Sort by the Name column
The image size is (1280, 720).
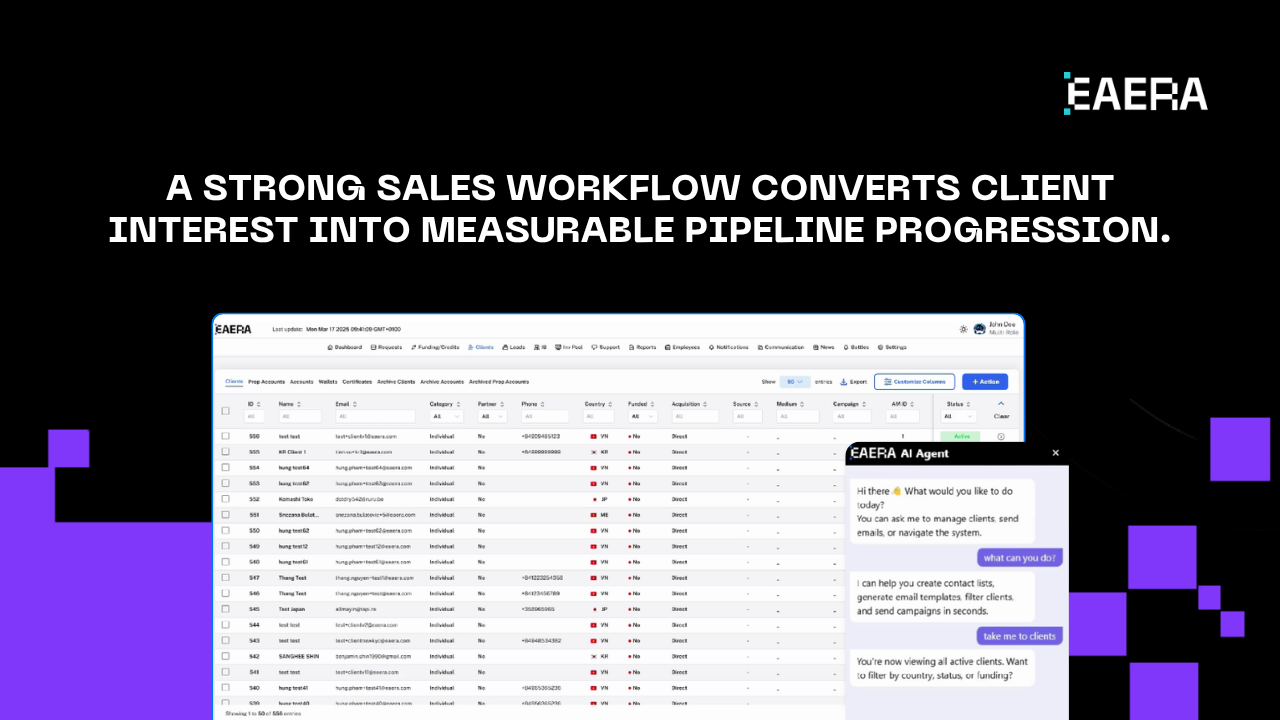pyautogui.click(x=288, y=404)
